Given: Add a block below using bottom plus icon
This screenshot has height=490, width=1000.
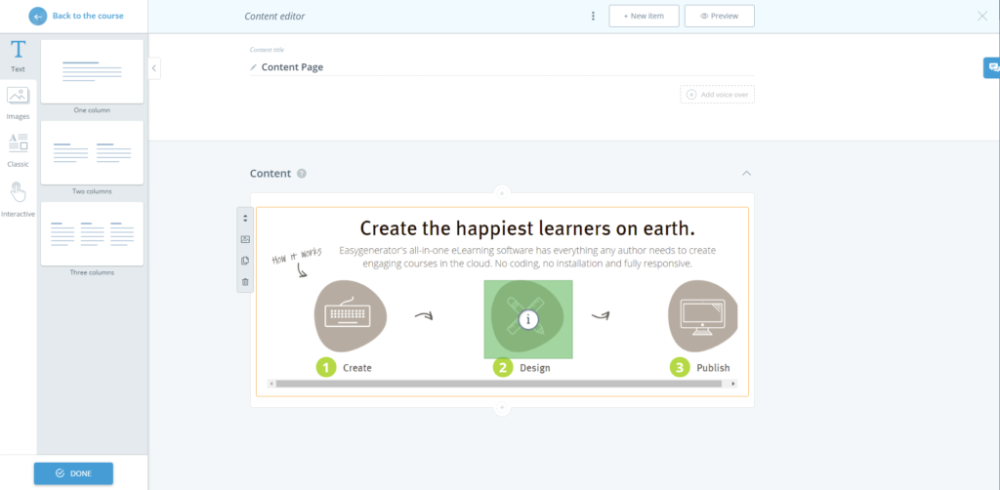Looking at the screenshot, I should (x=502, y=408).
